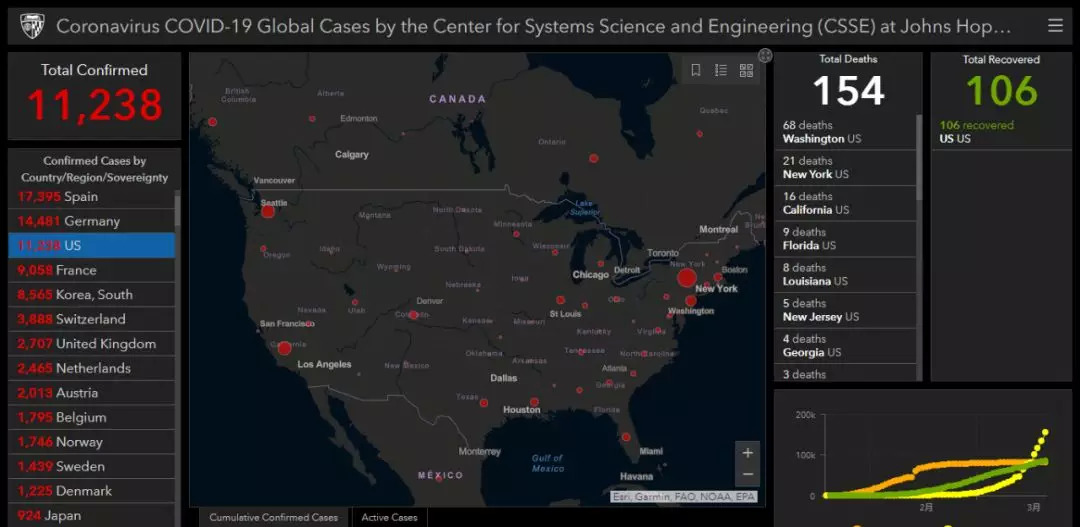Select 8 deaths Louisiana US entry
Screen dimensions: 1080x527
coord(845,275)
